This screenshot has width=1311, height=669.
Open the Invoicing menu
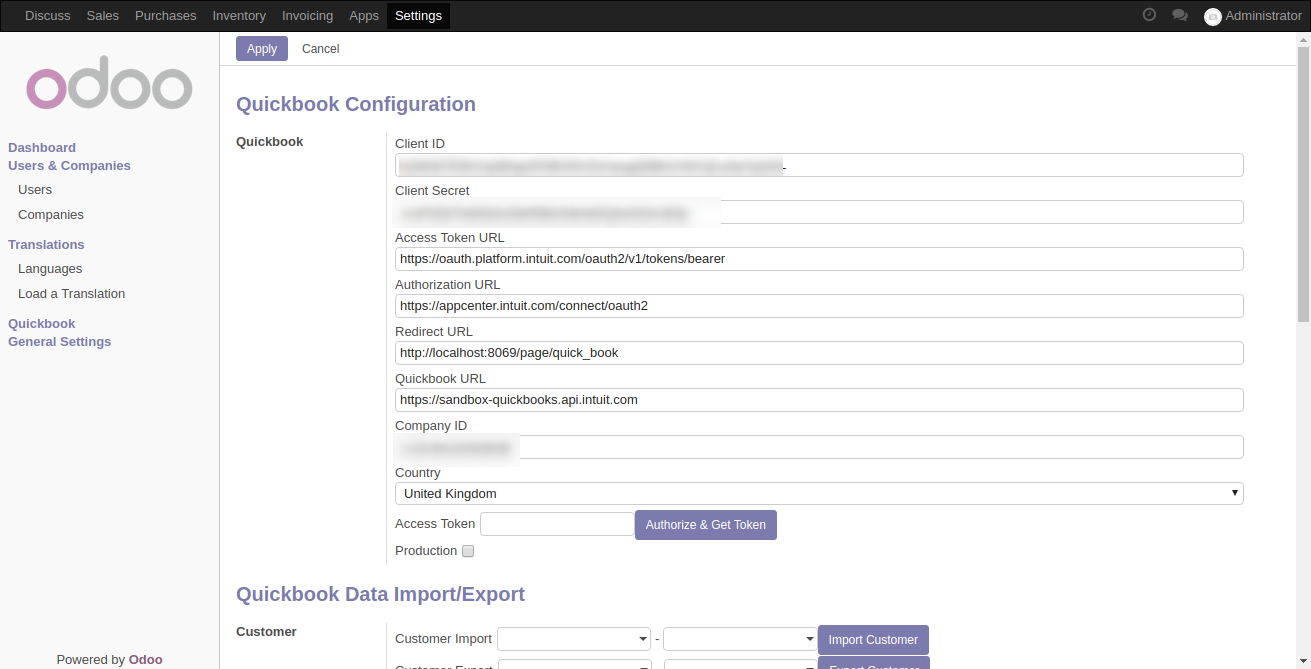[308, 15]
